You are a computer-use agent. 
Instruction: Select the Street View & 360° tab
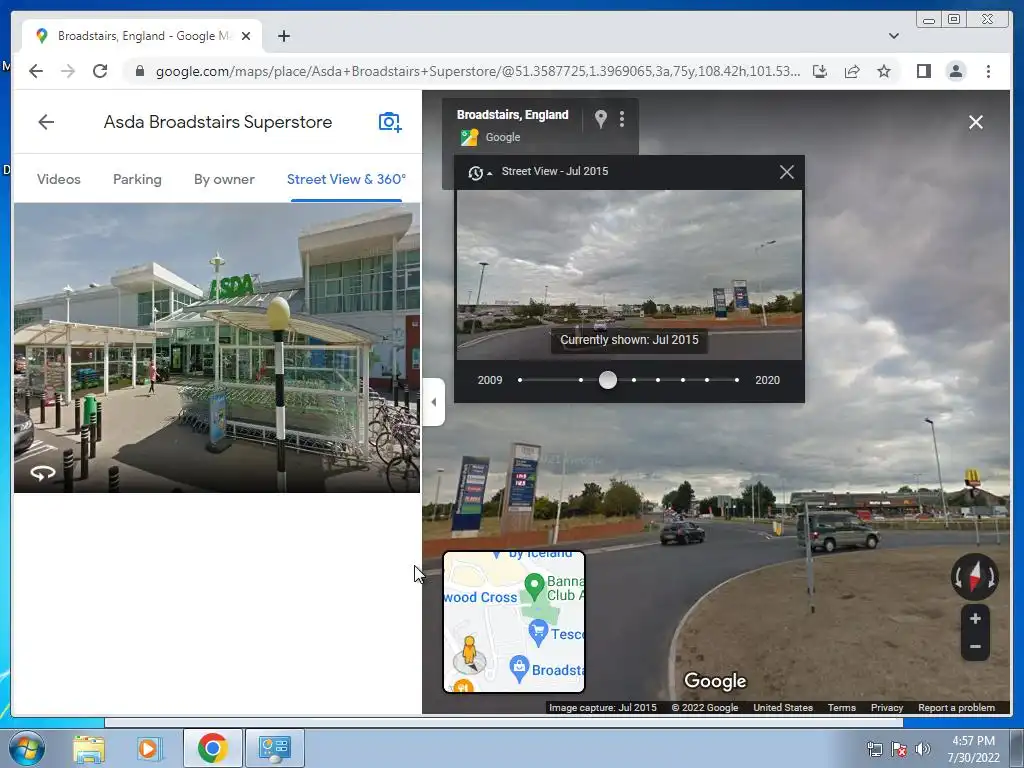tap(346, 179)
